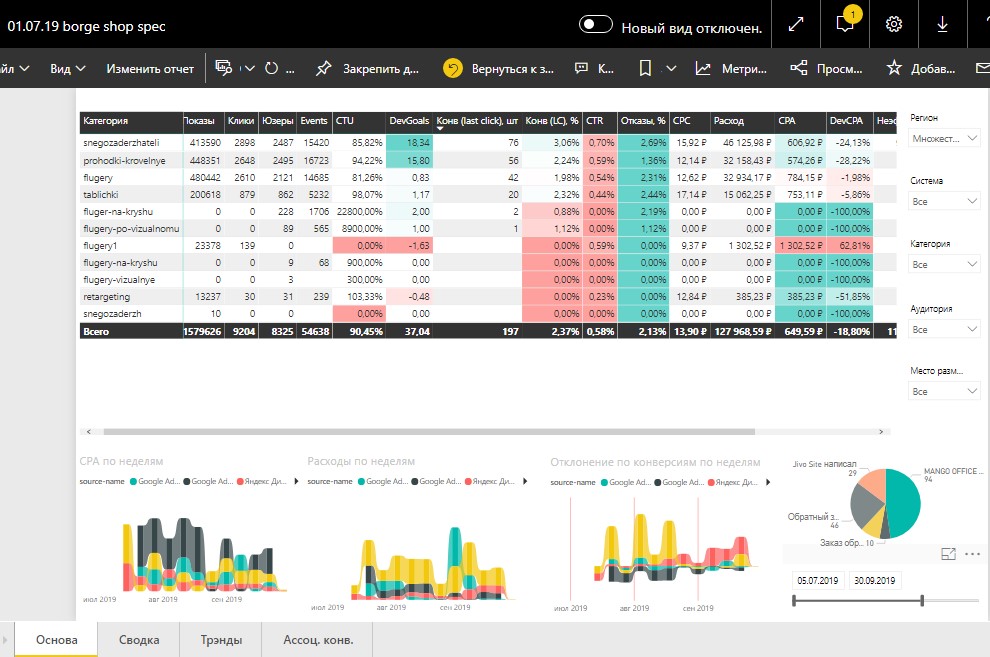Open fullscreen mode with the expand-arrows icon

coord(796,25)
